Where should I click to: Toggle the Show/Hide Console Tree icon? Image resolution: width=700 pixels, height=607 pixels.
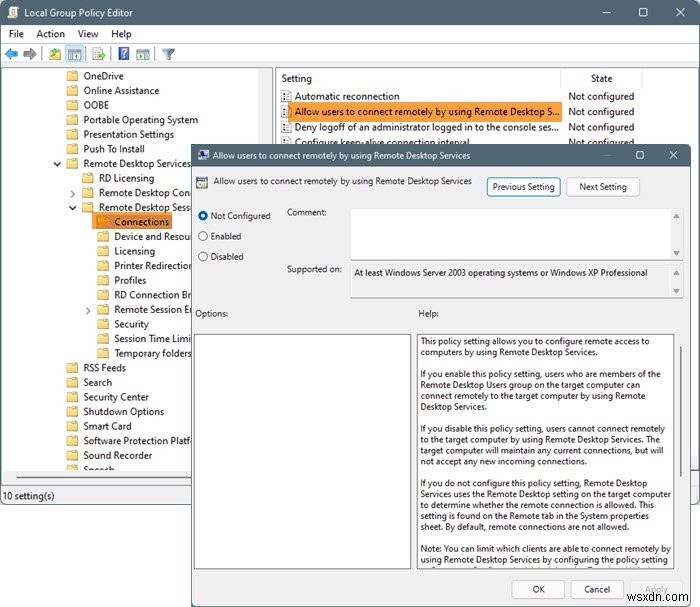(75, 54)
